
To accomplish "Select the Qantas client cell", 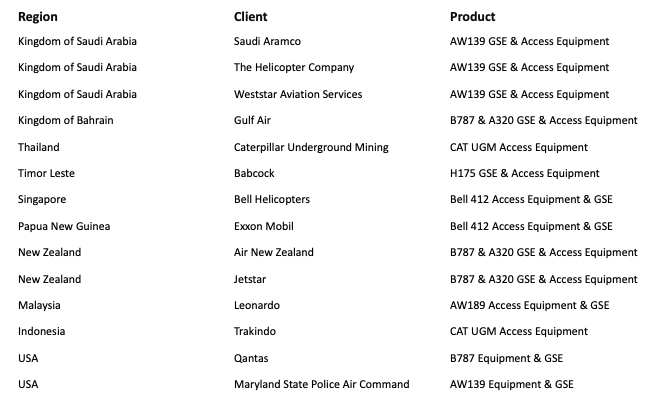I will point(251,358).
